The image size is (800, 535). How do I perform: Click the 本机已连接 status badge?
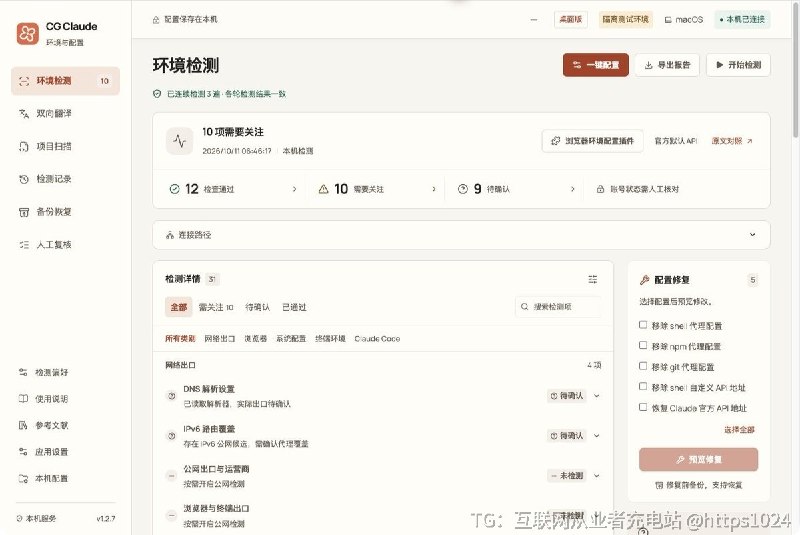(742, 20)
